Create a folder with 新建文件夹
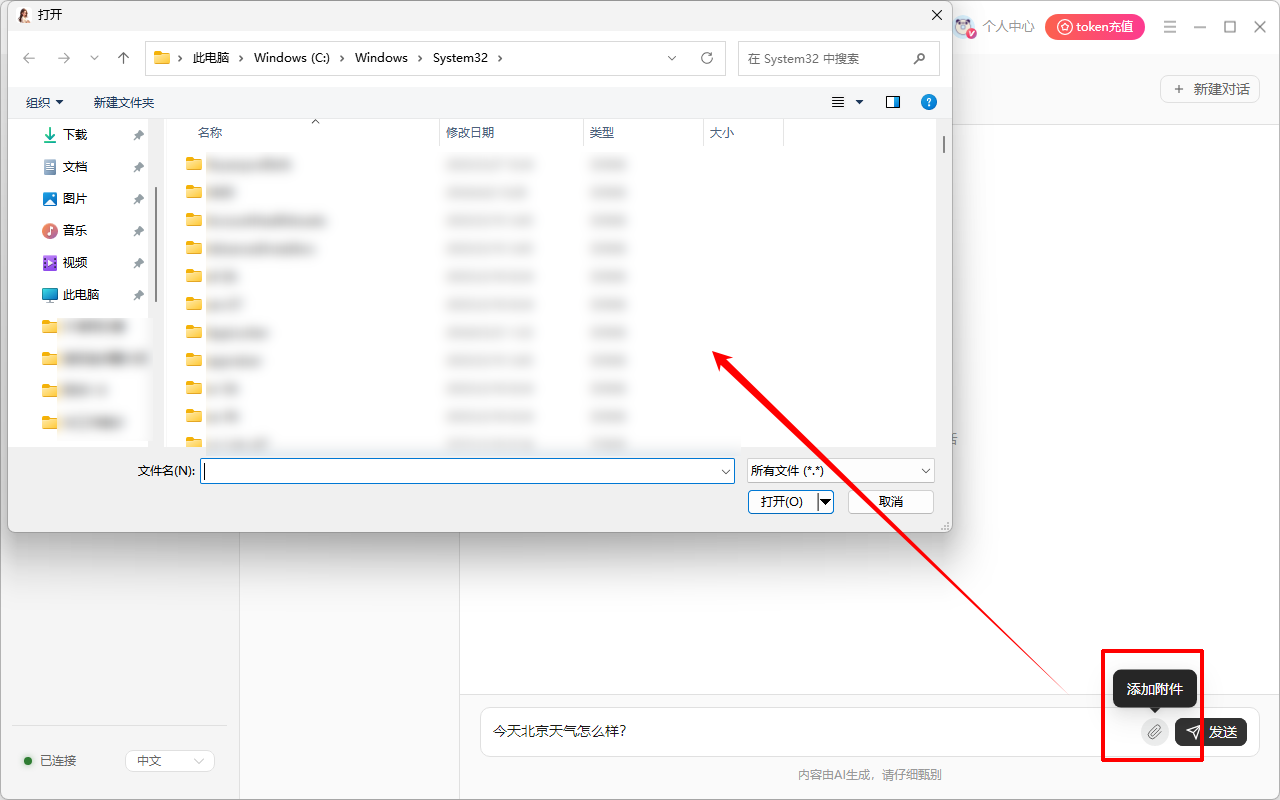Image resolution: width=1280 pixels, height=800 pixels. click(x=124, y=102)
